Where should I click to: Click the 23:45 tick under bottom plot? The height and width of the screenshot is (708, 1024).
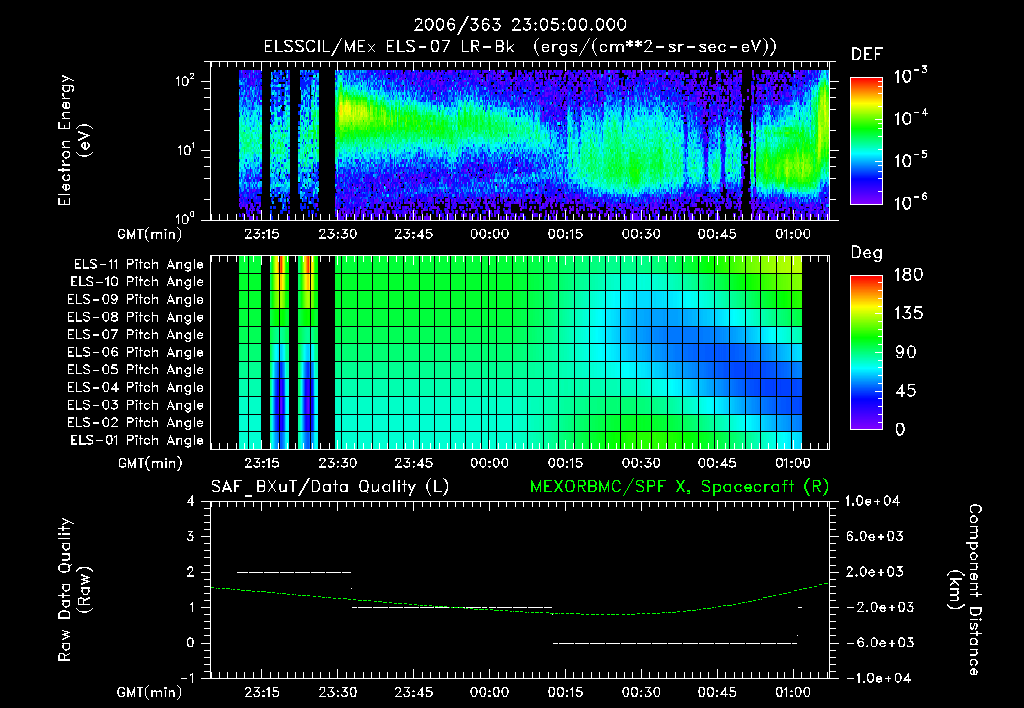click(x=413, y=692)
